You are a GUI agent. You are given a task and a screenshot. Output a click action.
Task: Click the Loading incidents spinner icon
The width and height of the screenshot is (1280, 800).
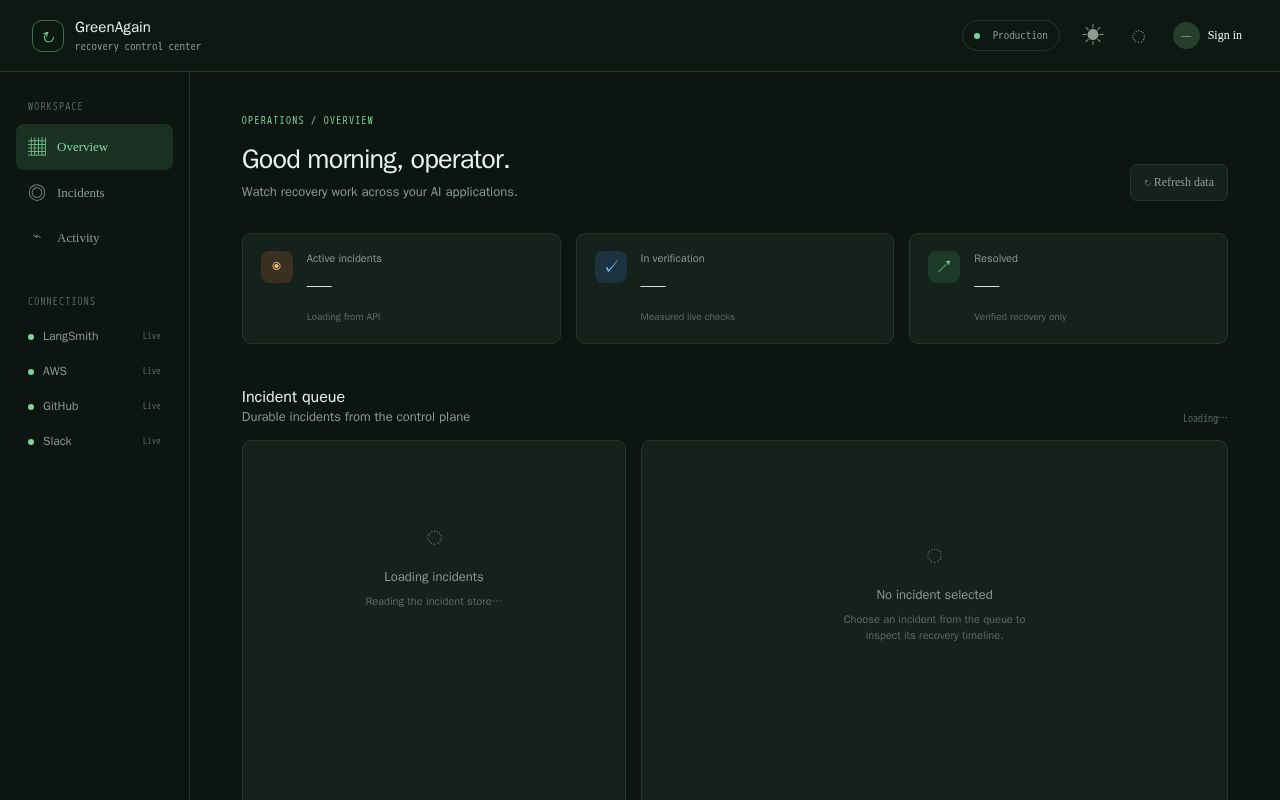tap(434, 538)
